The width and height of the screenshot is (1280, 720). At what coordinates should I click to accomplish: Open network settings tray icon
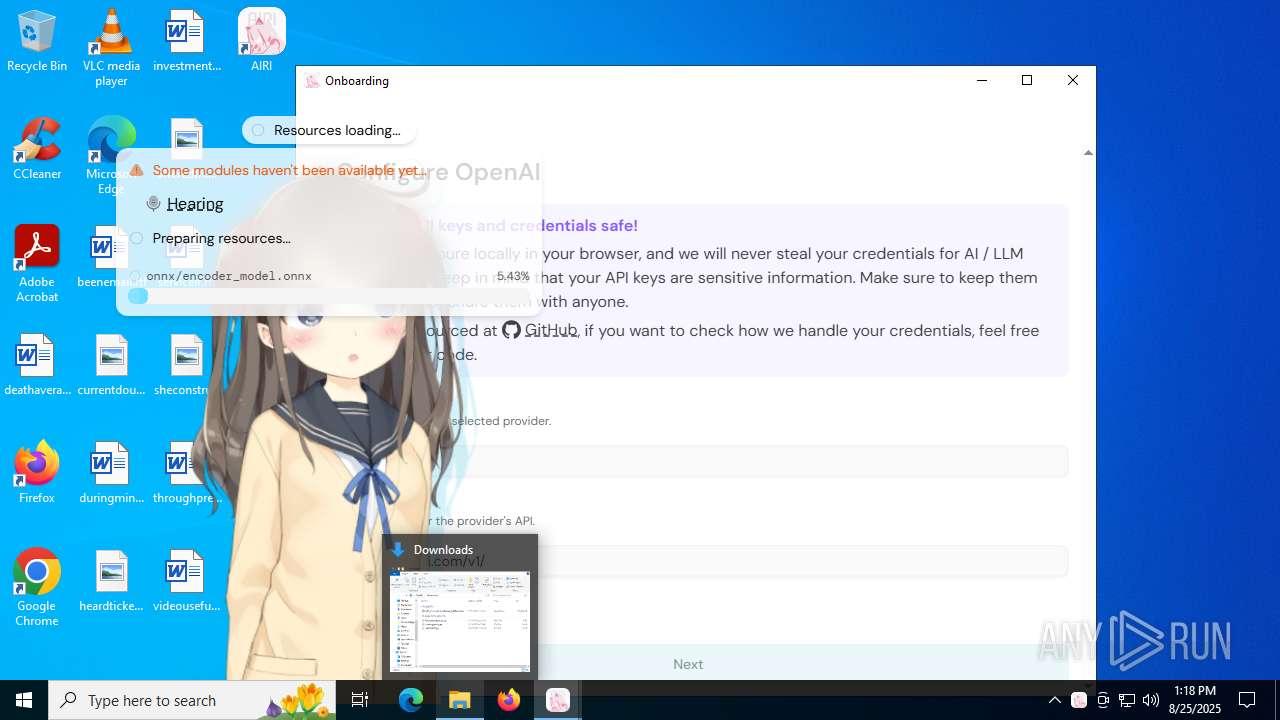click(1127, 700)
